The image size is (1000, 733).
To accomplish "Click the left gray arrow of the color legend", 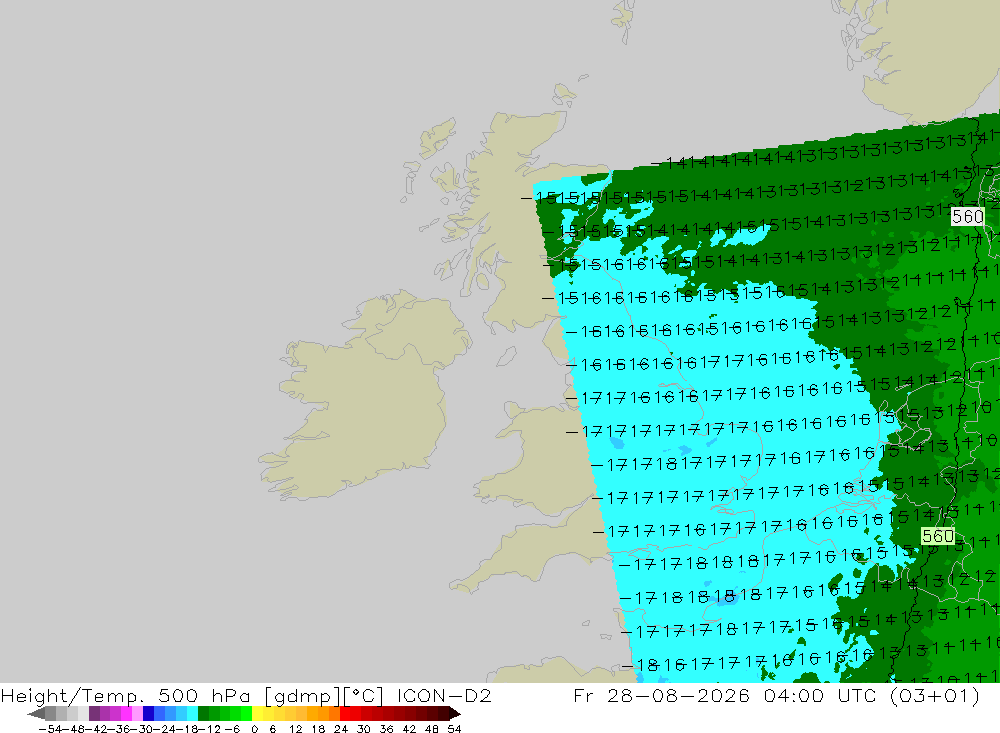I will pyautogui.click(x=36, y=713).
